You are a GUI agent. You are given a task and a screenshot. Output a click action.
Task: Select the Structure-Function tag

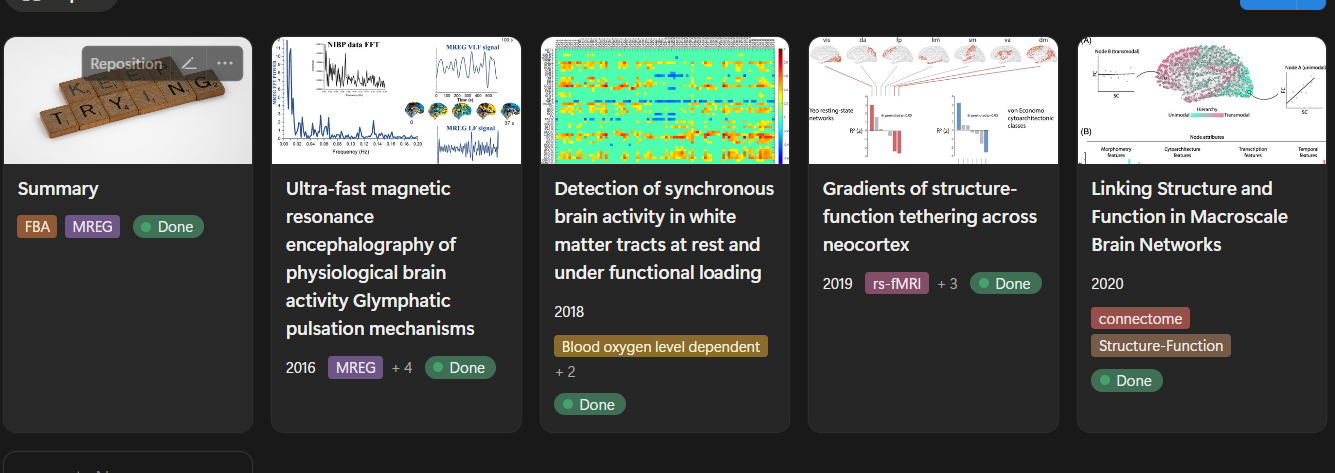click(1161, 346)
